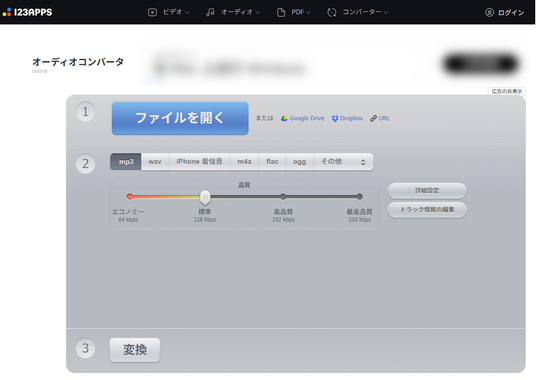Open the Dropbox link
536x380 pixels.
(x=351, y=118)
